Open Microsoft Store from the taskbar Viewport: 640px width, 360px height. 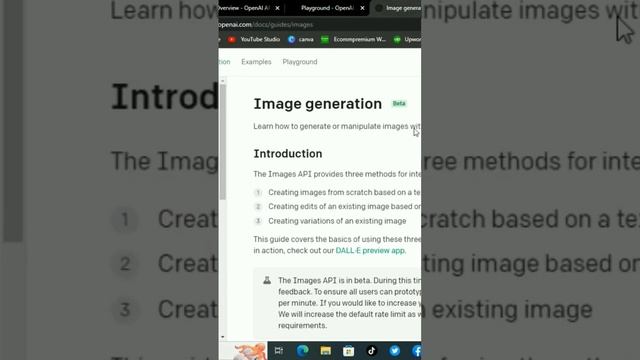(x=348, y=351)
